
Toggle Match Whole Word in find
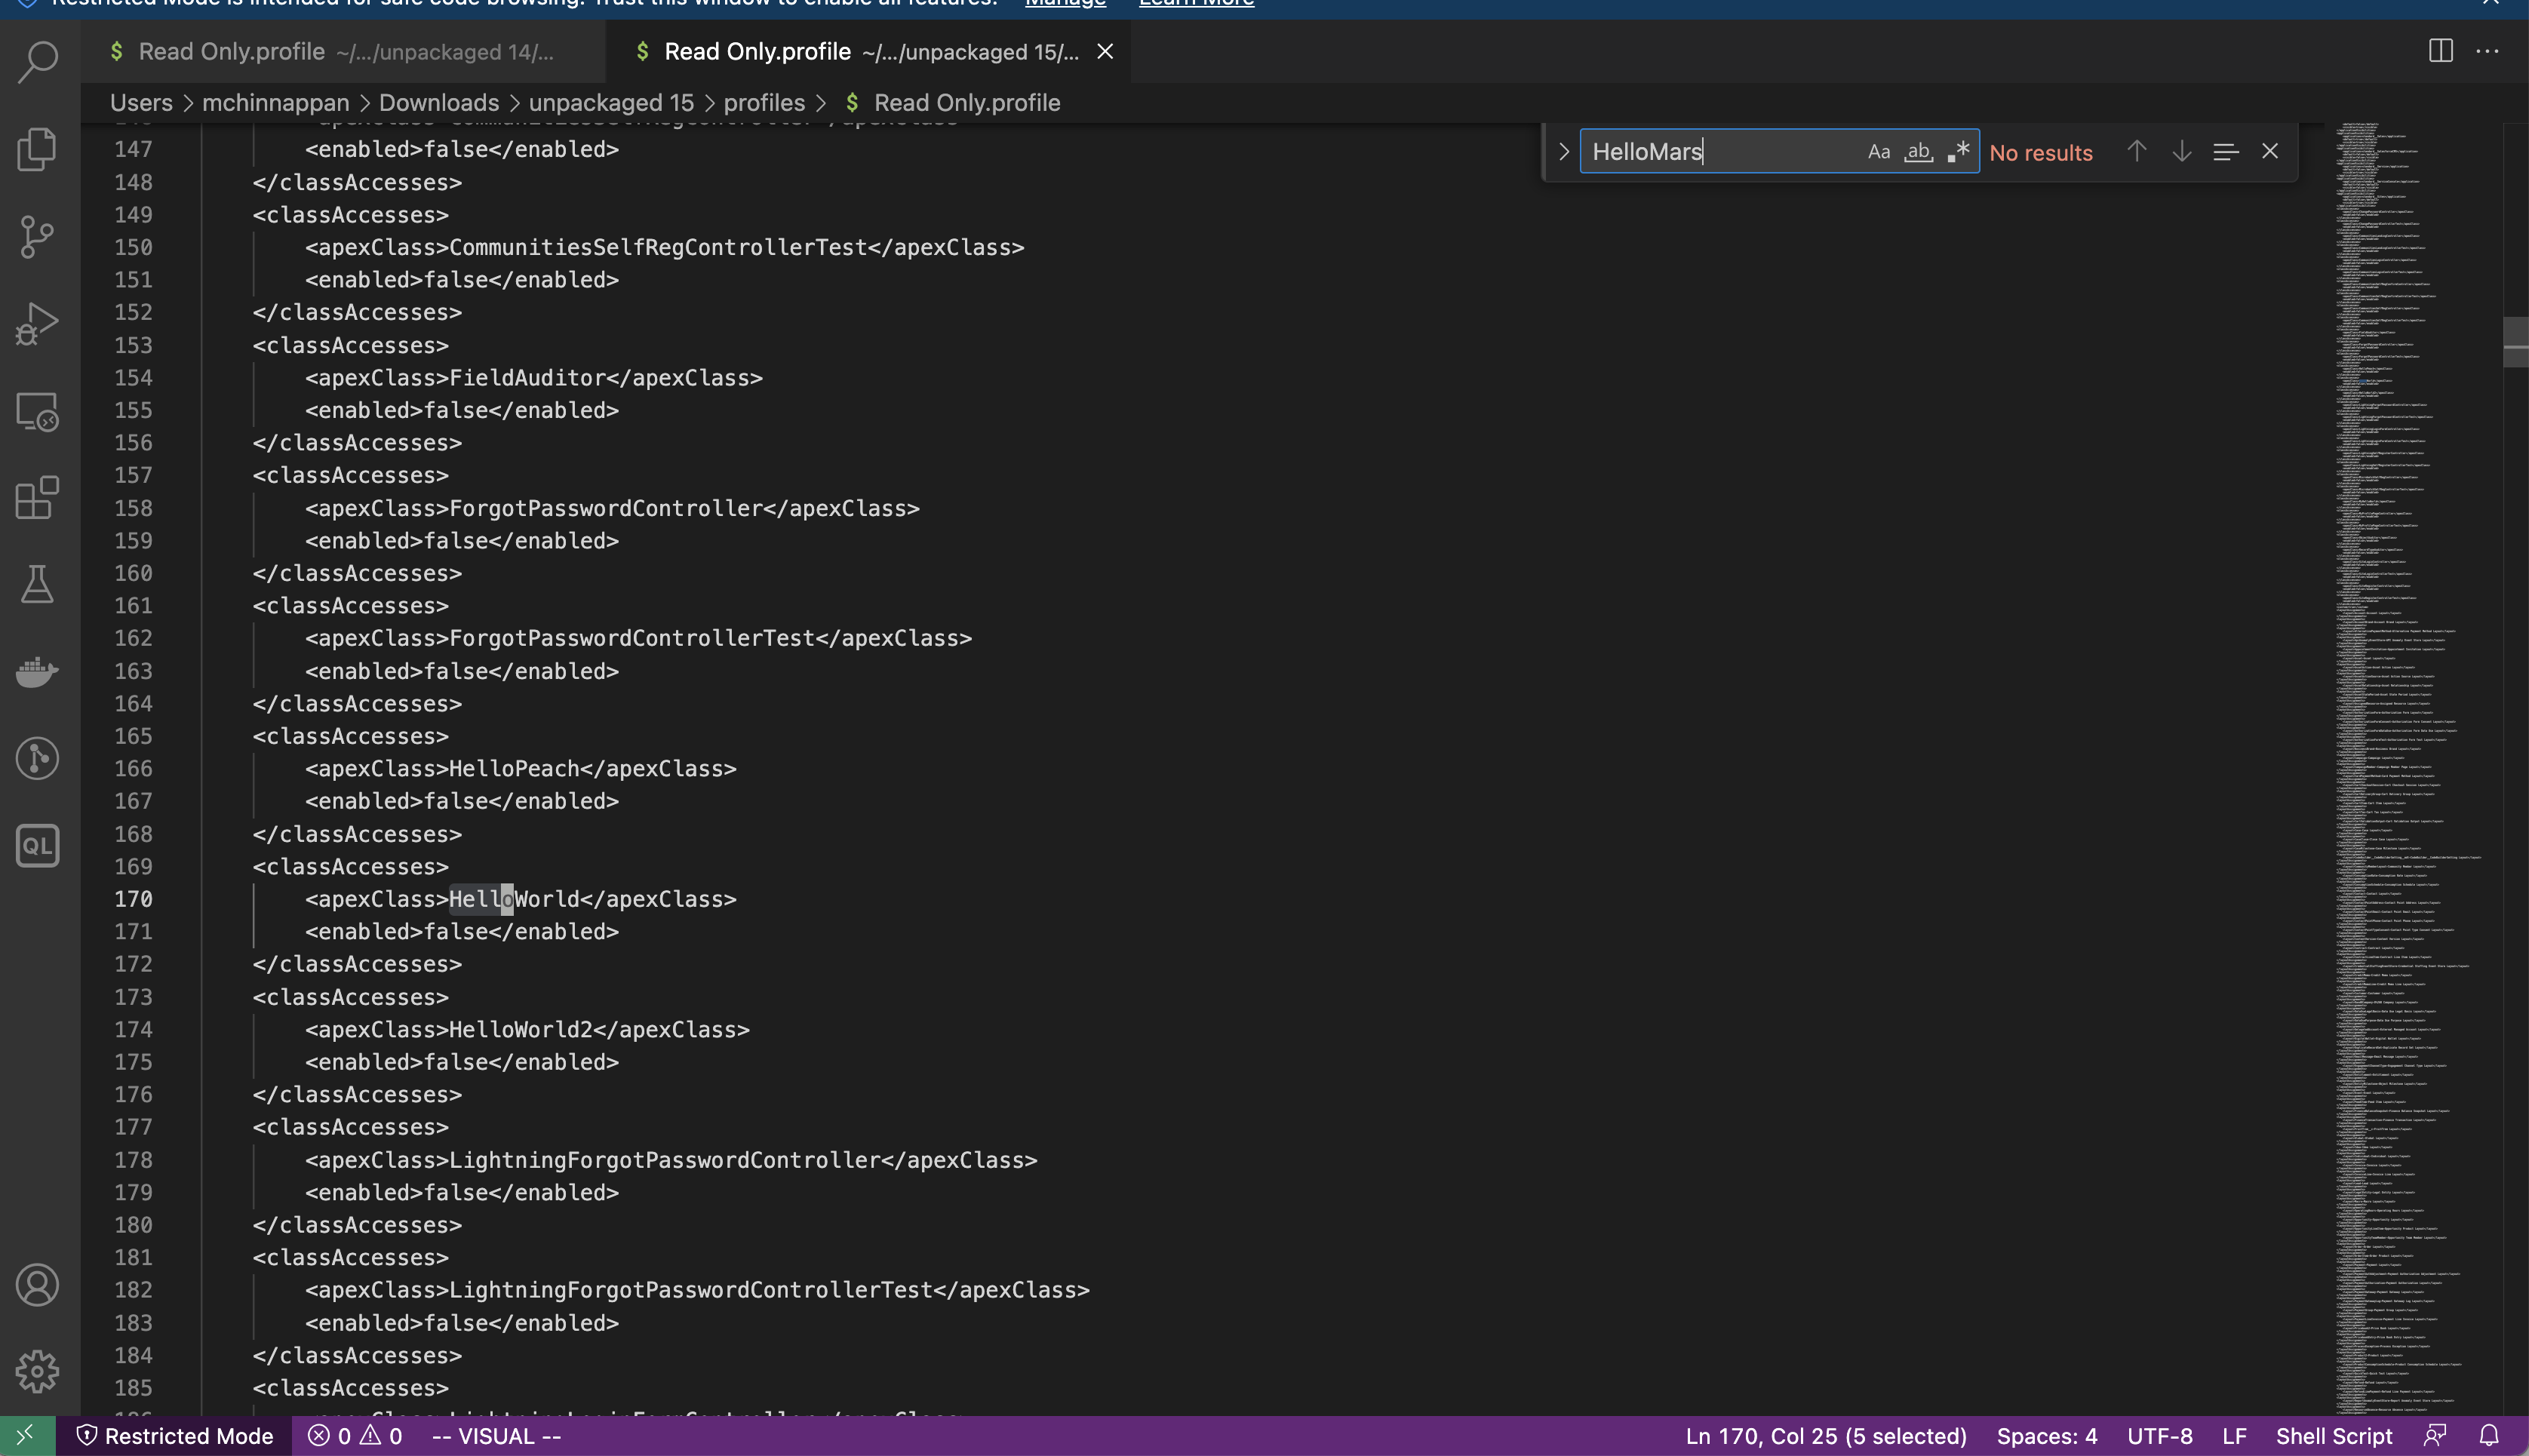[1918, 152]
